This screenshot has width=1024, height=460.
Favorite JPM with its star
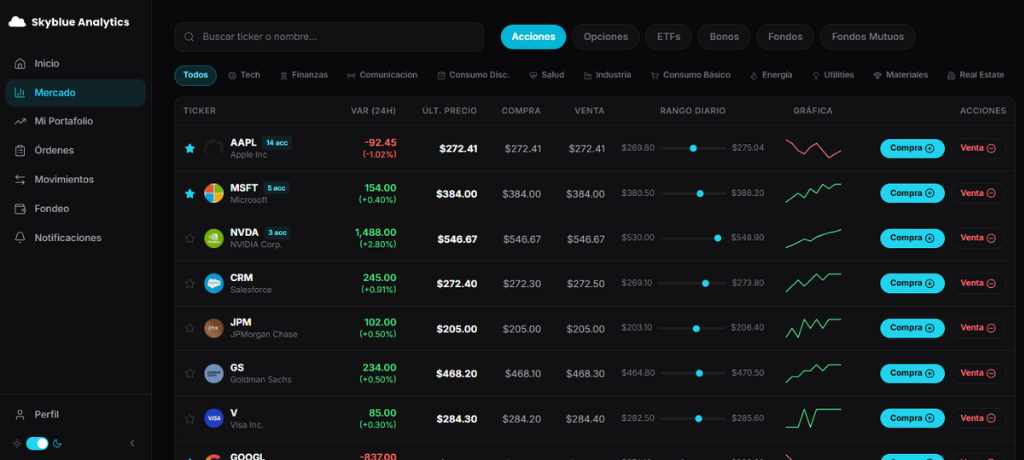coord(190,329)
